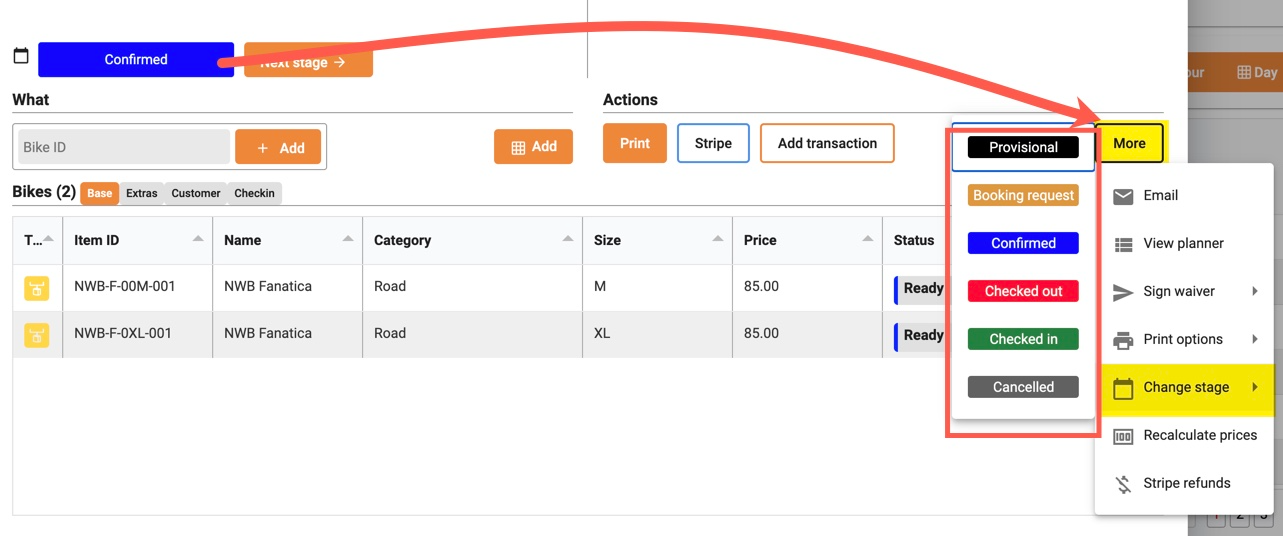Switch to the Extras tab

point(141,193)
